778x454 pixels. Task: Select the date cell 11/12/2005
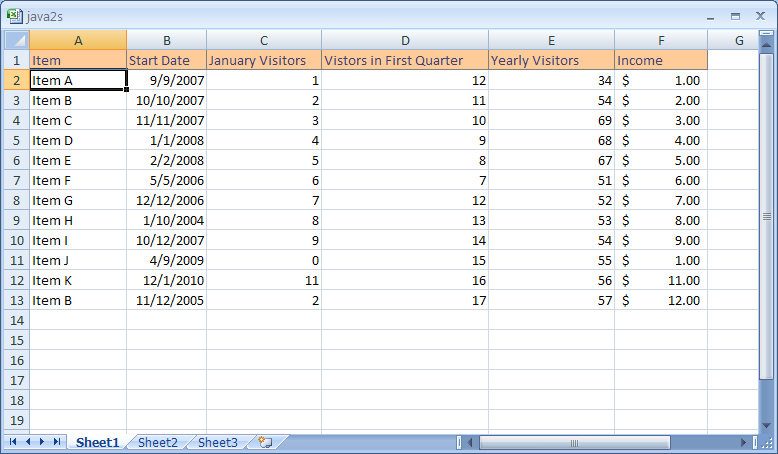[167, 300]
